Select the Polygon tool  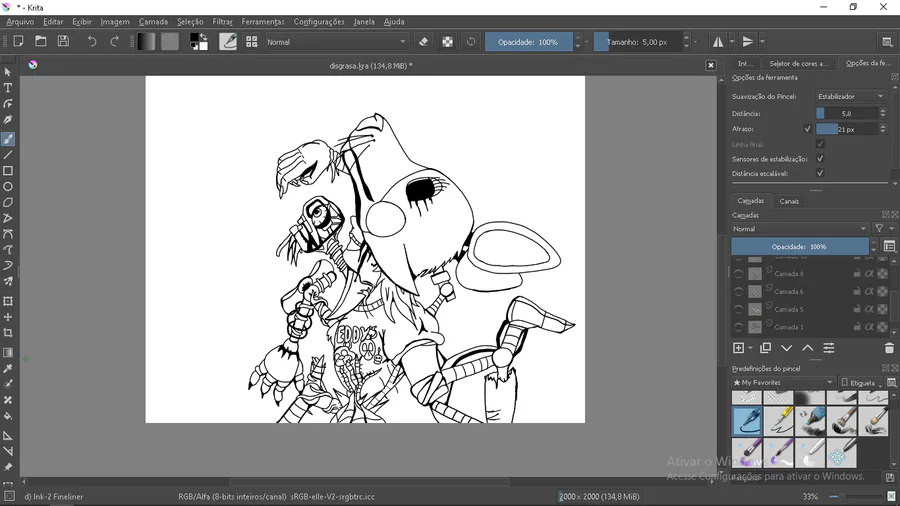(8, 203)
